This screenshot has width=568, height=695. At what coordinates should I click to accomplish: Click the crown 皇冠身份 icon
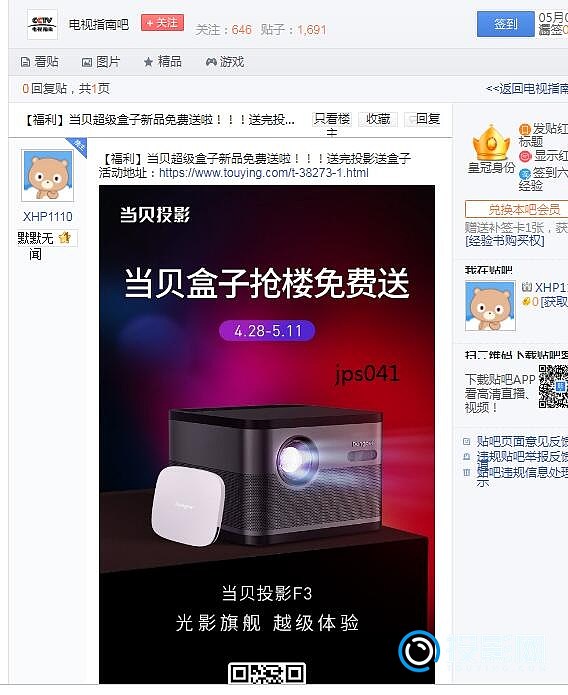491,144
